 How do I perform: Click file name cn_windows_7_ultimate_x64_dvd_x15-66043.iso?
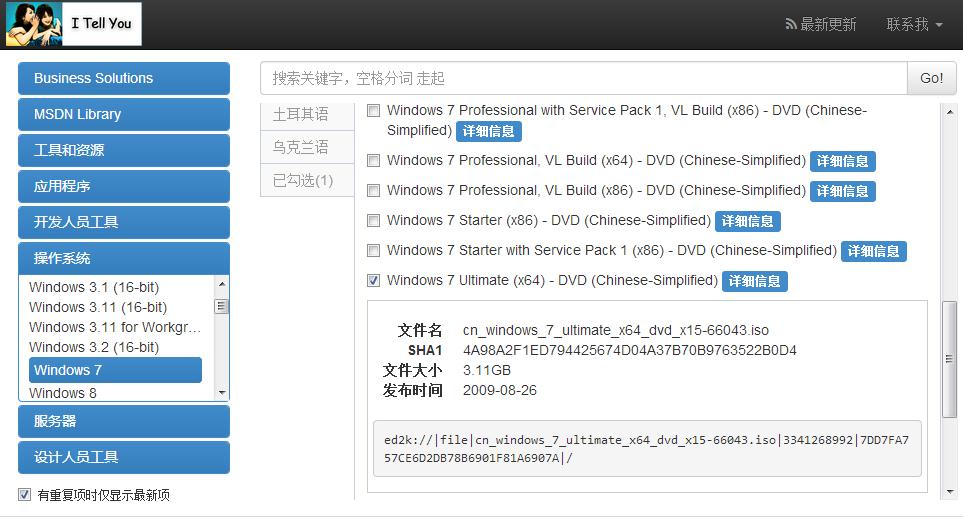[615, 330]
